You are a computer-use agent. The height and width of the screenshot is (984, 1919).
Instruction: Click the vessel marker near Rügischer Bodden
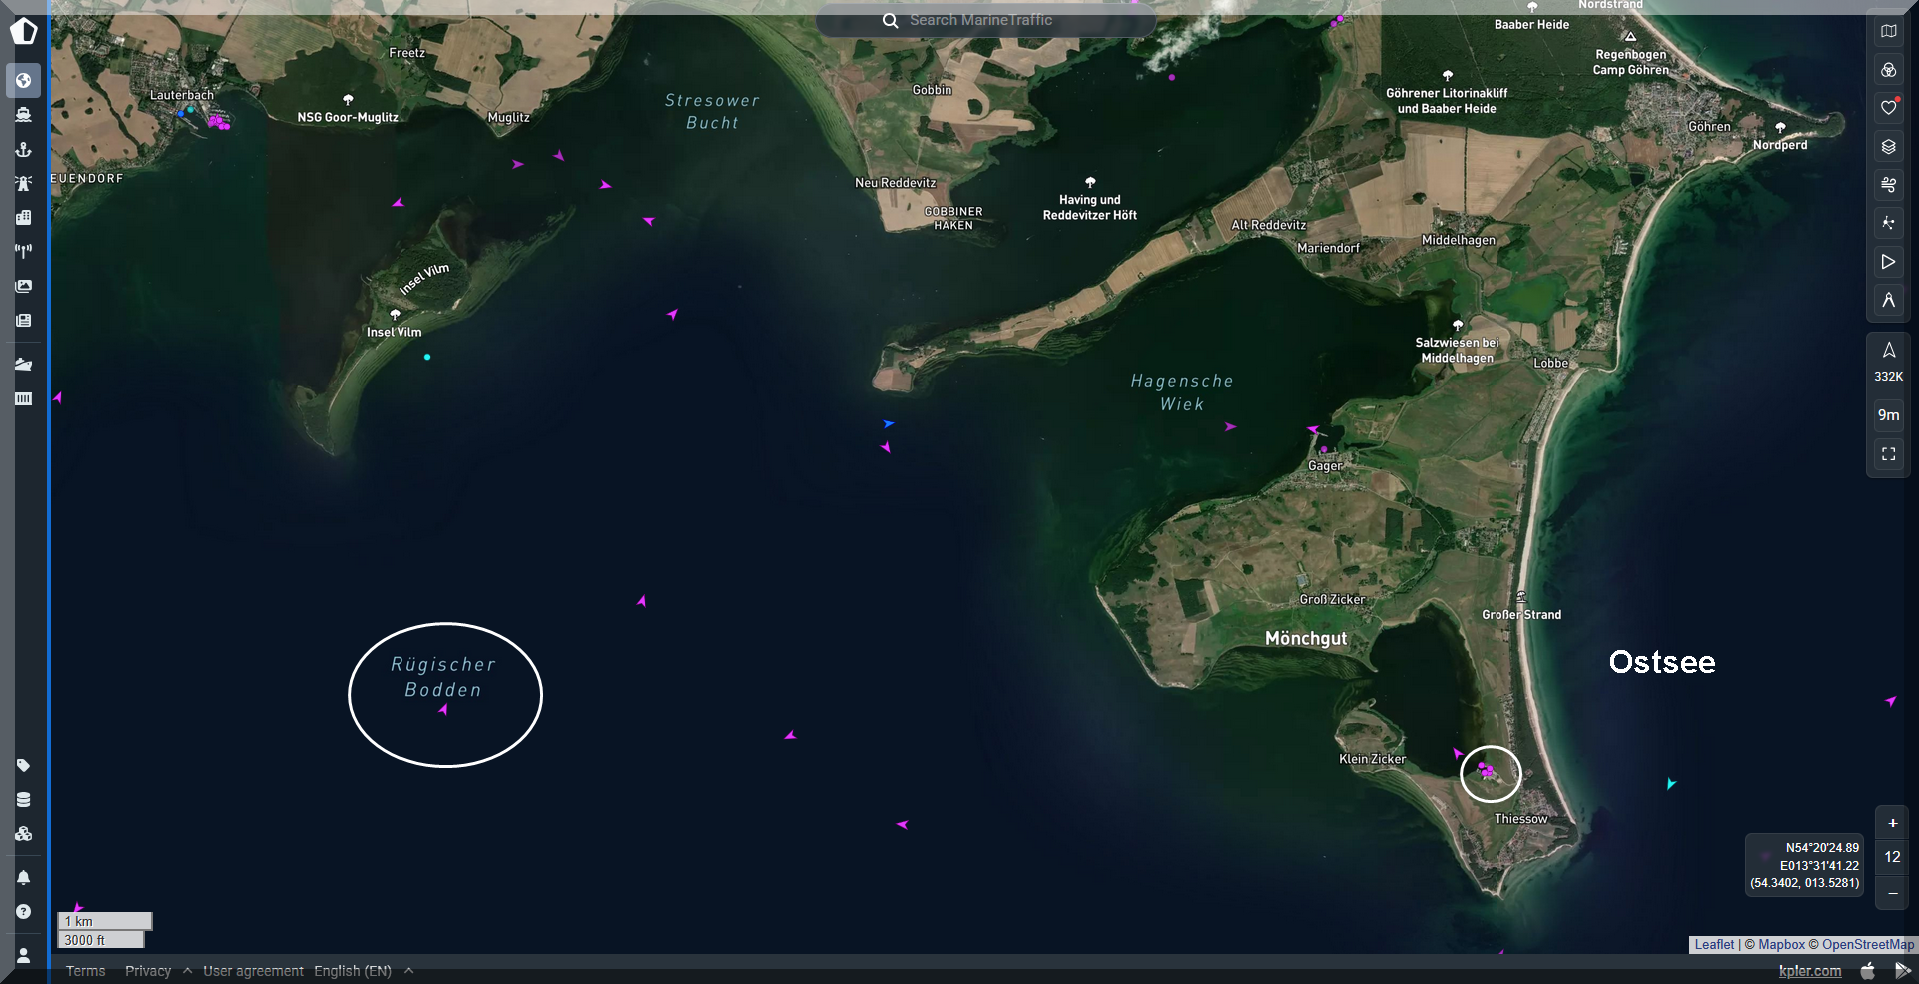pos(443,710)
